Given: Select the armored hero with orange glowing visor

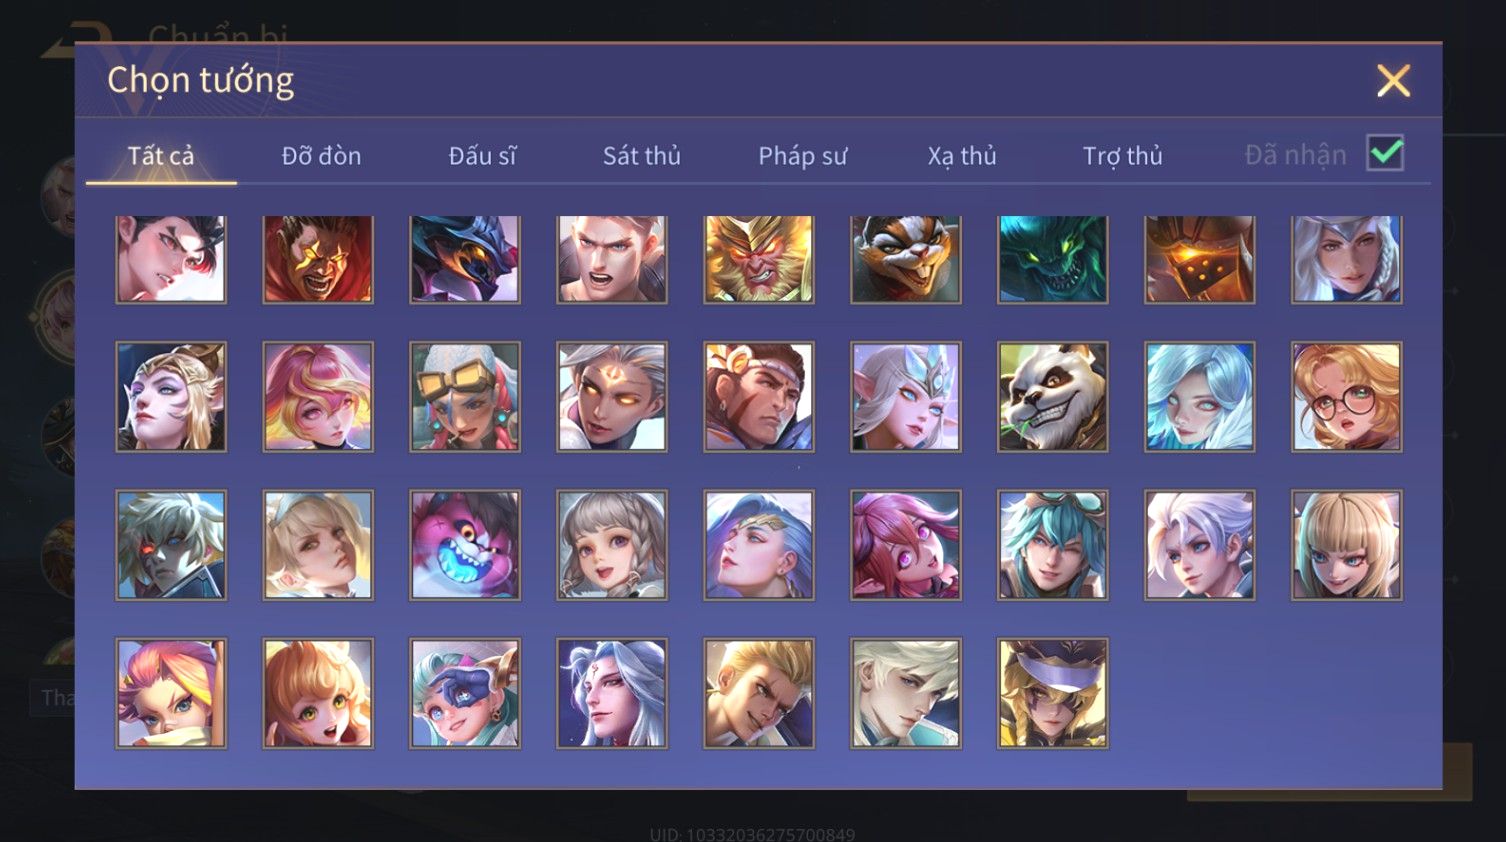Looking at the screenshot, I should [1199, 259].
